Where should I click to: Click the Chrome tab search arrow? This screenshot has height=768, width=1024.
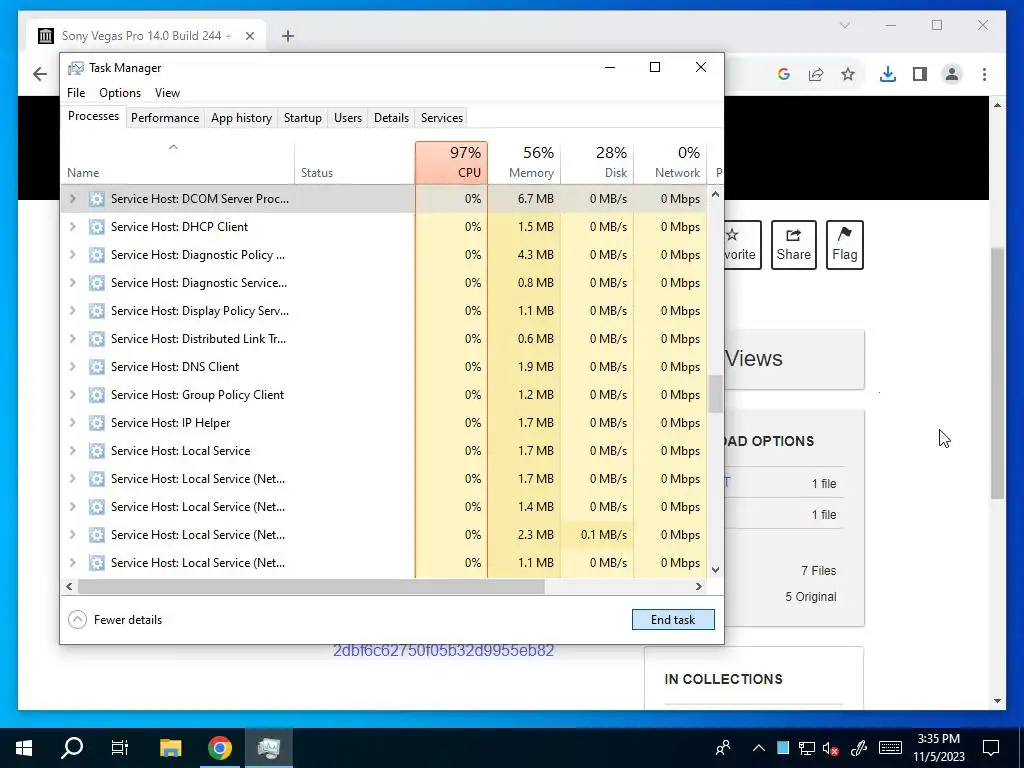844,25
